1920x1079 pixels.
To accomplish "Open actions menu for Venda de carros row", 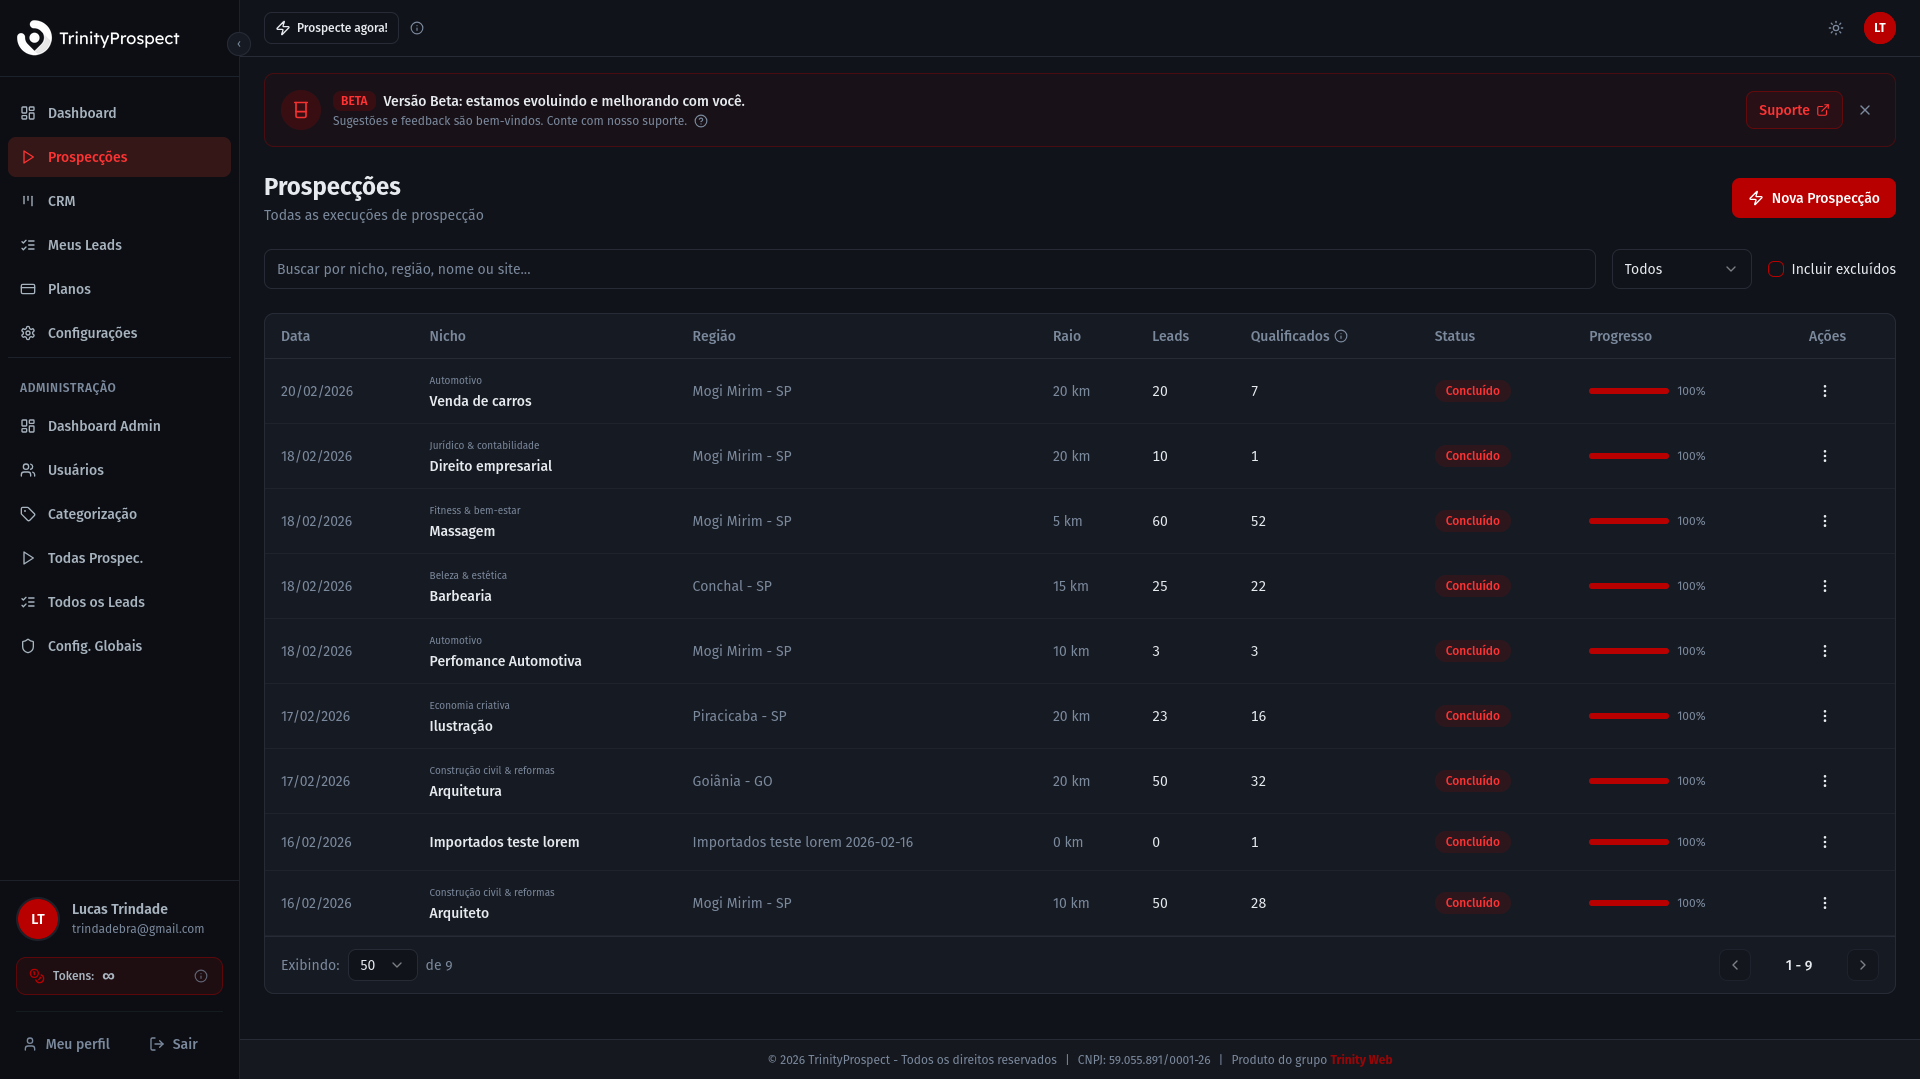I will (1824, 391).
